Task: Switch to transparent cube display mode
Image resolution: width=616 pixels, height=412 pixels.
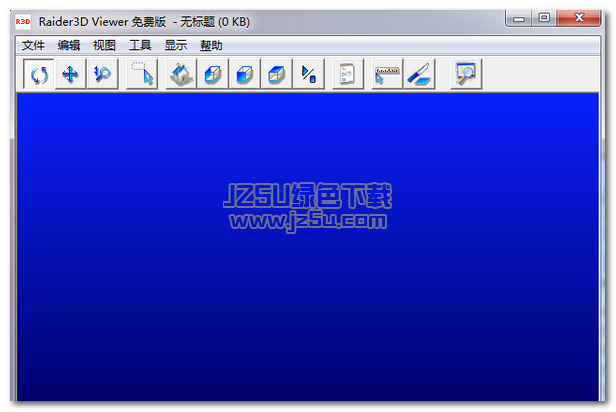Action: click(277, 74)
